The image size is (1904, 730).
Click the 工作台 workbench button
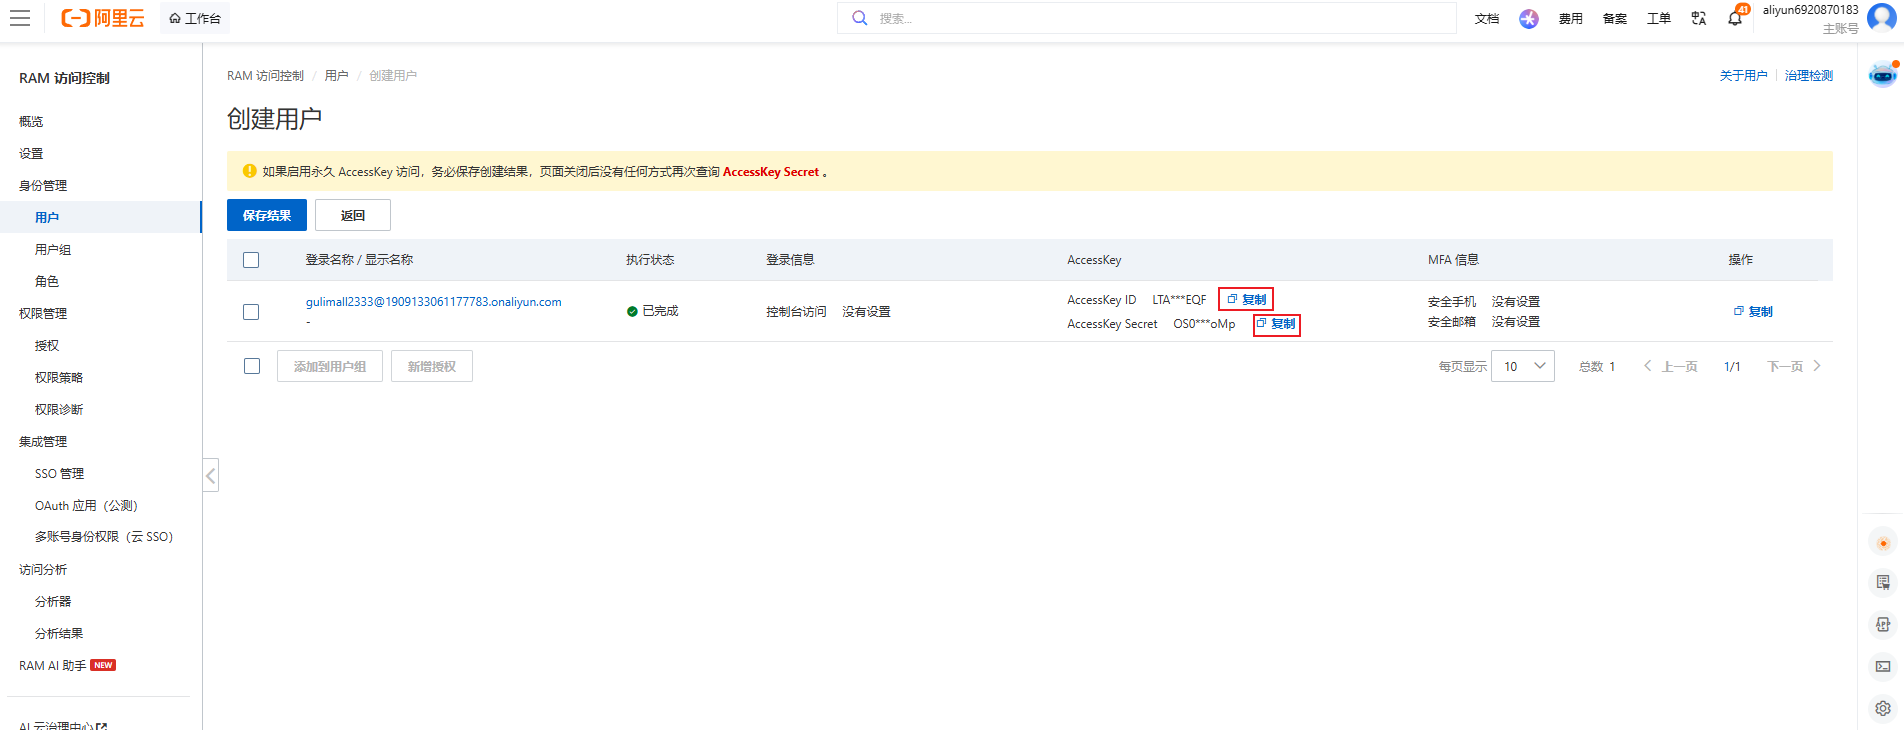[195, 18]
